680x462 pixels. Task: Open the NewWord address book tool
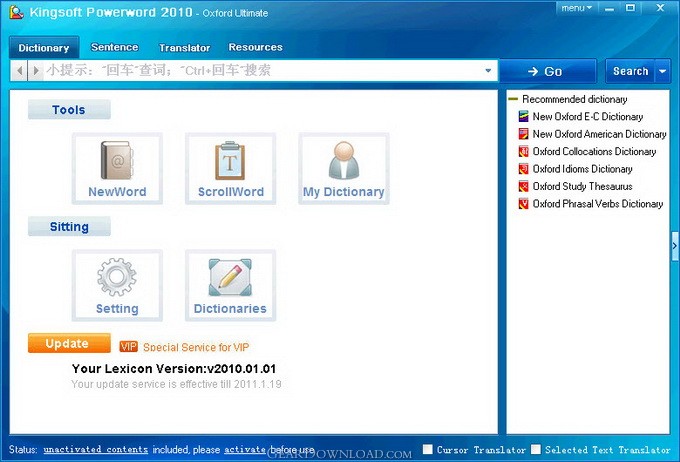click(117, 168)
